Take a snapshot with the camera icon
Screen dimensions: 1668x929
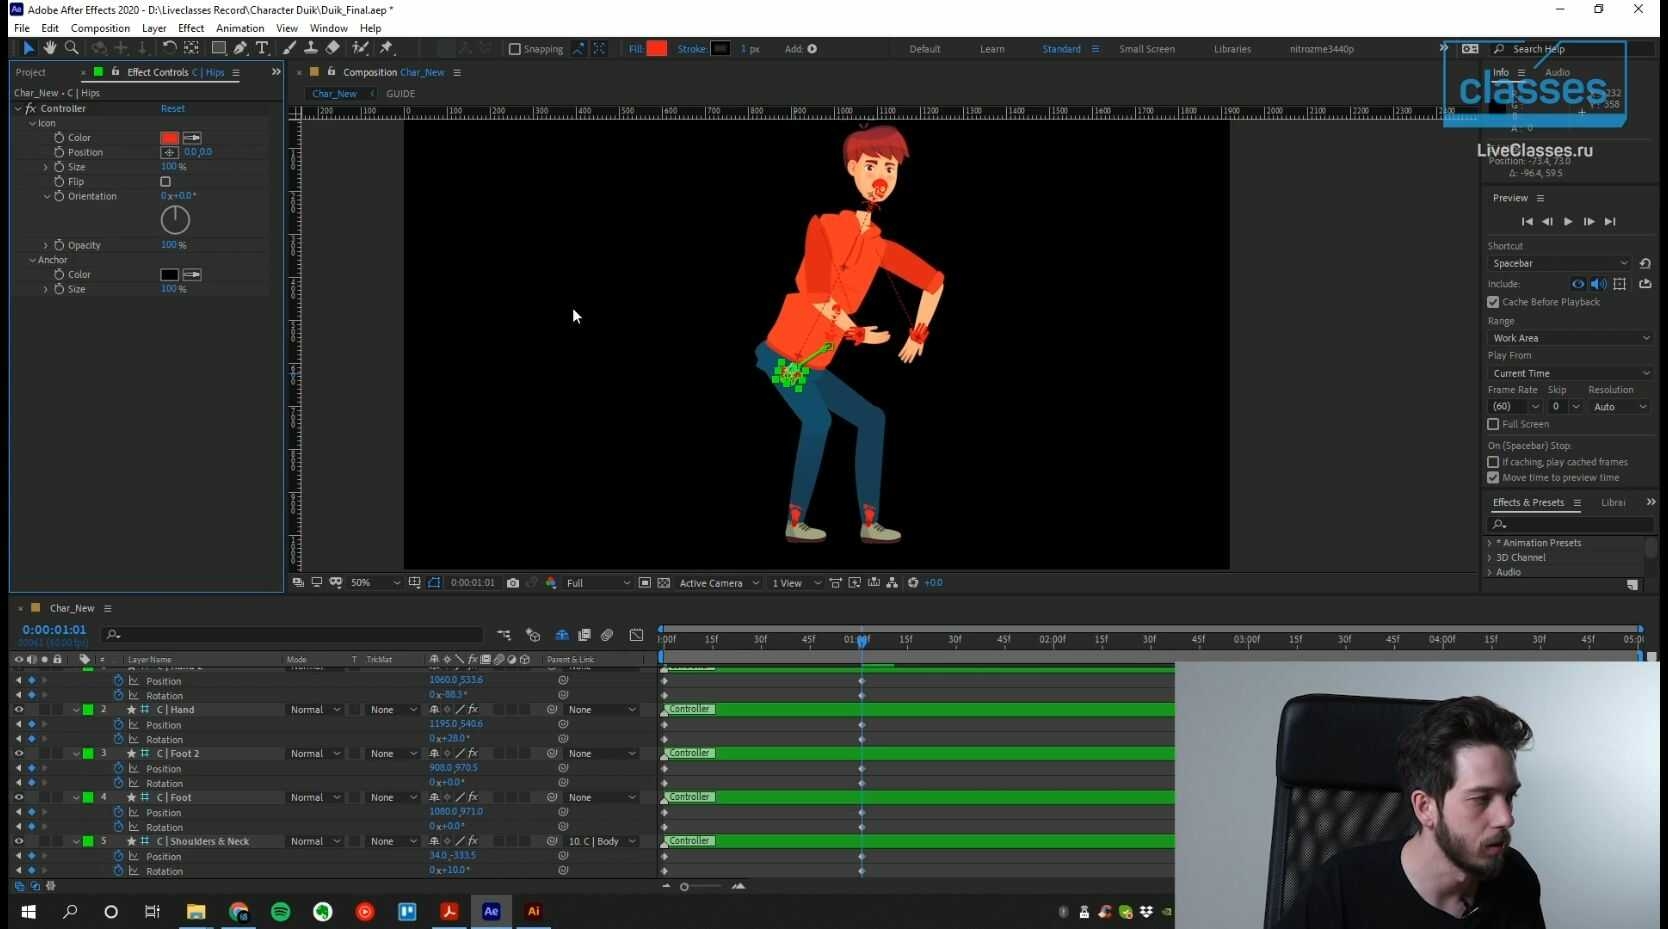tap(513, 583)
